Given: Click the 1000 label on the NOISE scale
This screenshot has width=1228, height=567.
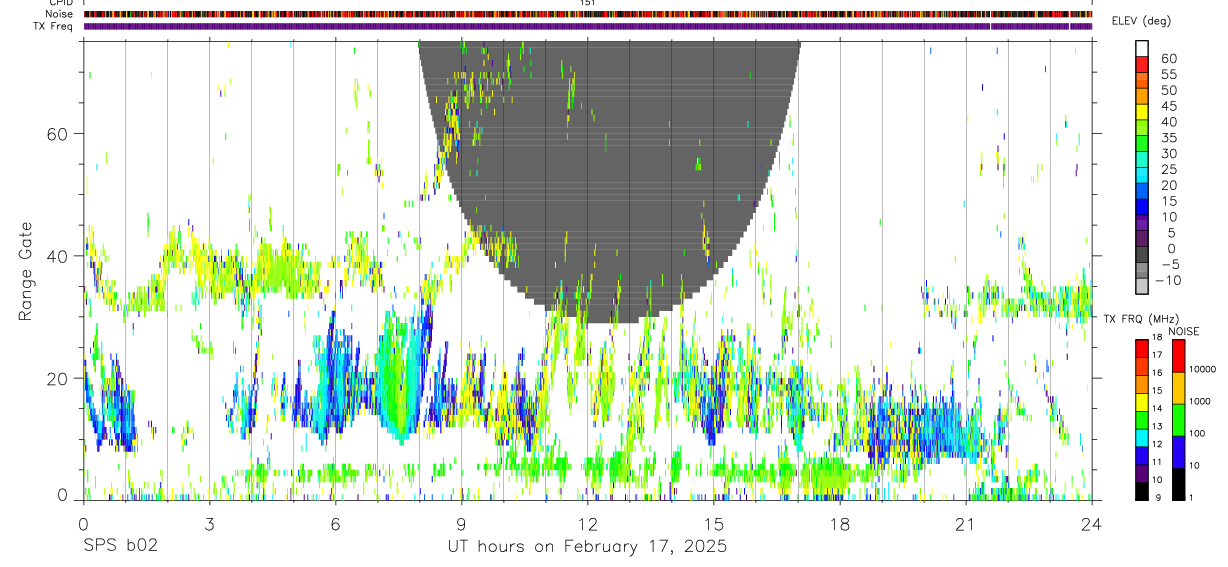Looking at the screenshot, I should click(x=1199, y=401).
